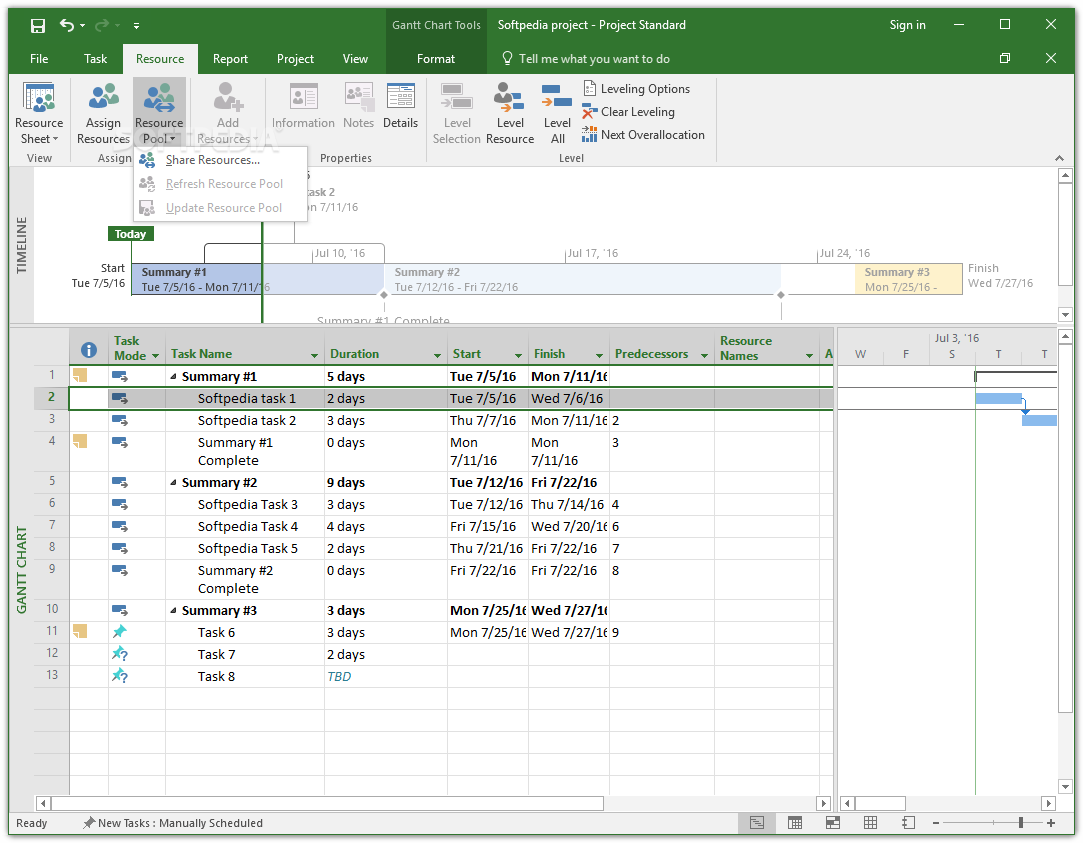Click Clear Leveling
1083x843 pixels.
coord(629,112)
